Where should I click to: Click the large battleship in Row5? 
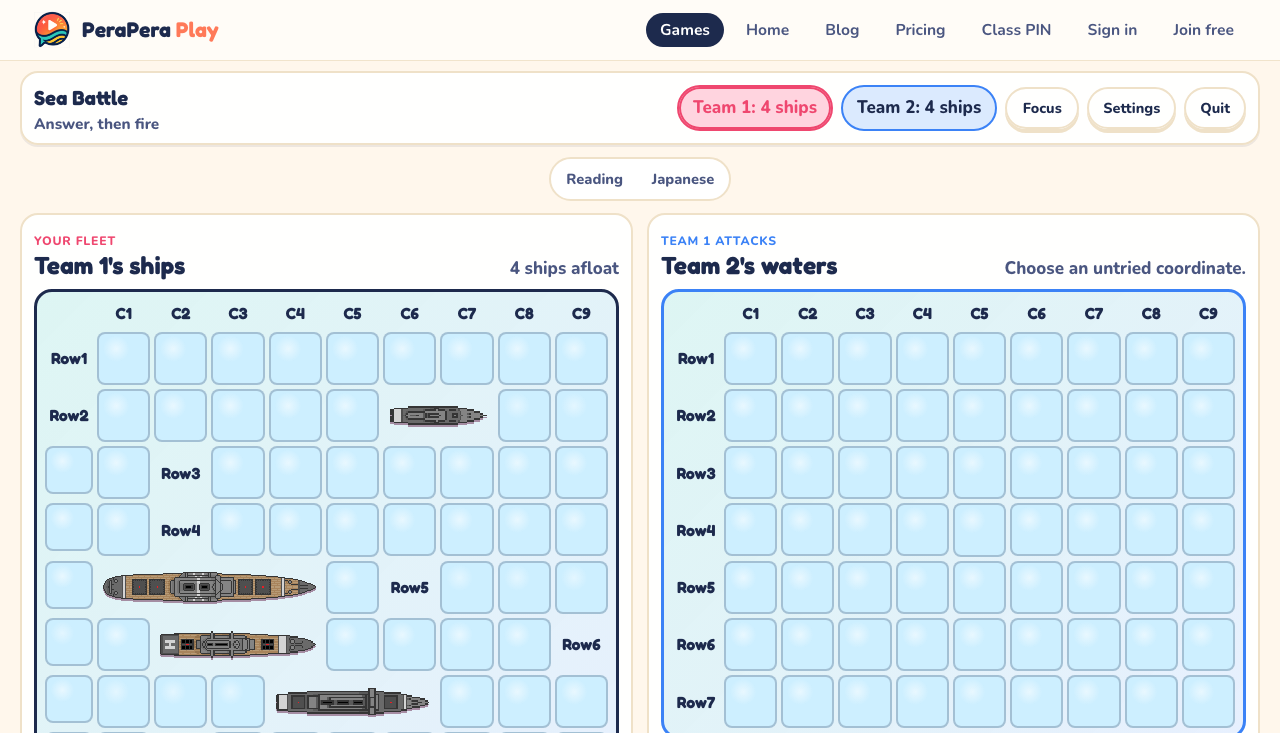(209, 588)
